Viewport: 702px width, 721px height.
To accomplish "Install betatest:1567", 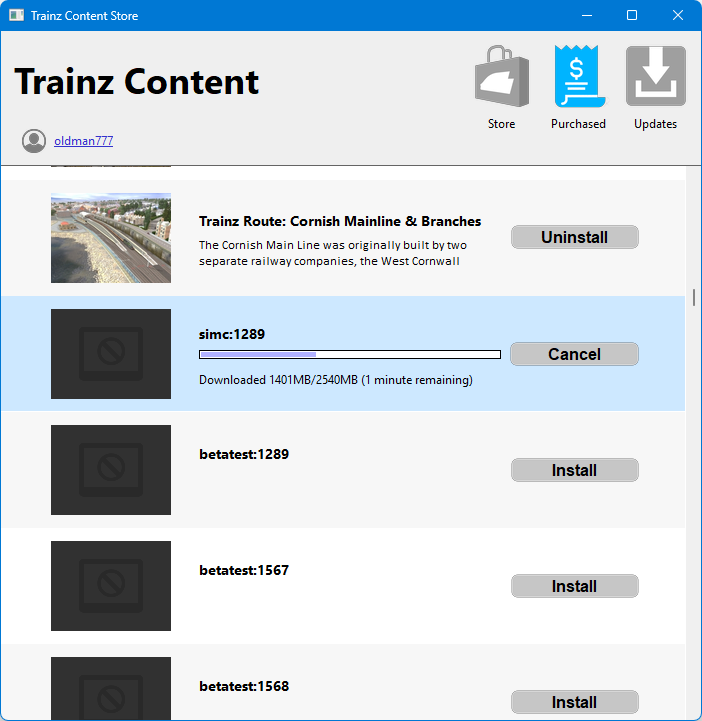I will [575, 586].
